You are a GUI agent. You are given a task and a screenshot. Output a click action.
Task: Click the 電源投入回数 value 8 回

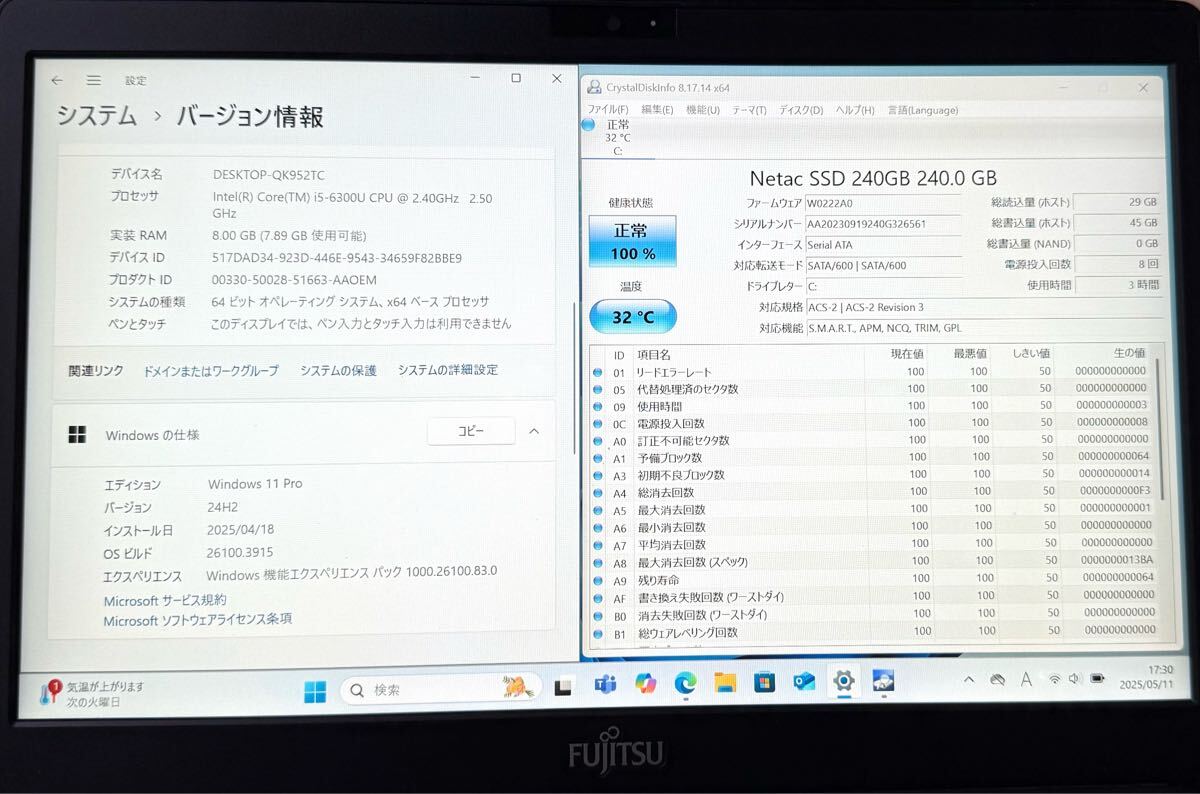[1117, 264]
